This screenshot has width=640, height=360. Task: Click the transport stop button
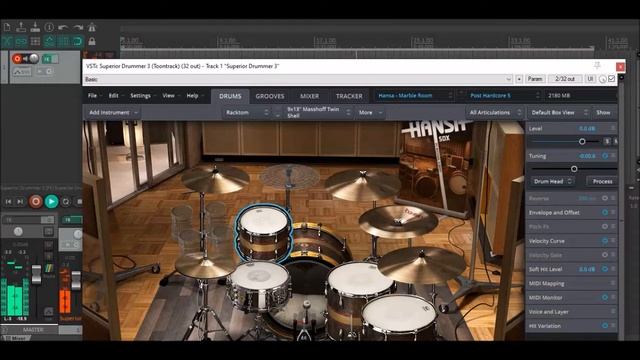79,202
